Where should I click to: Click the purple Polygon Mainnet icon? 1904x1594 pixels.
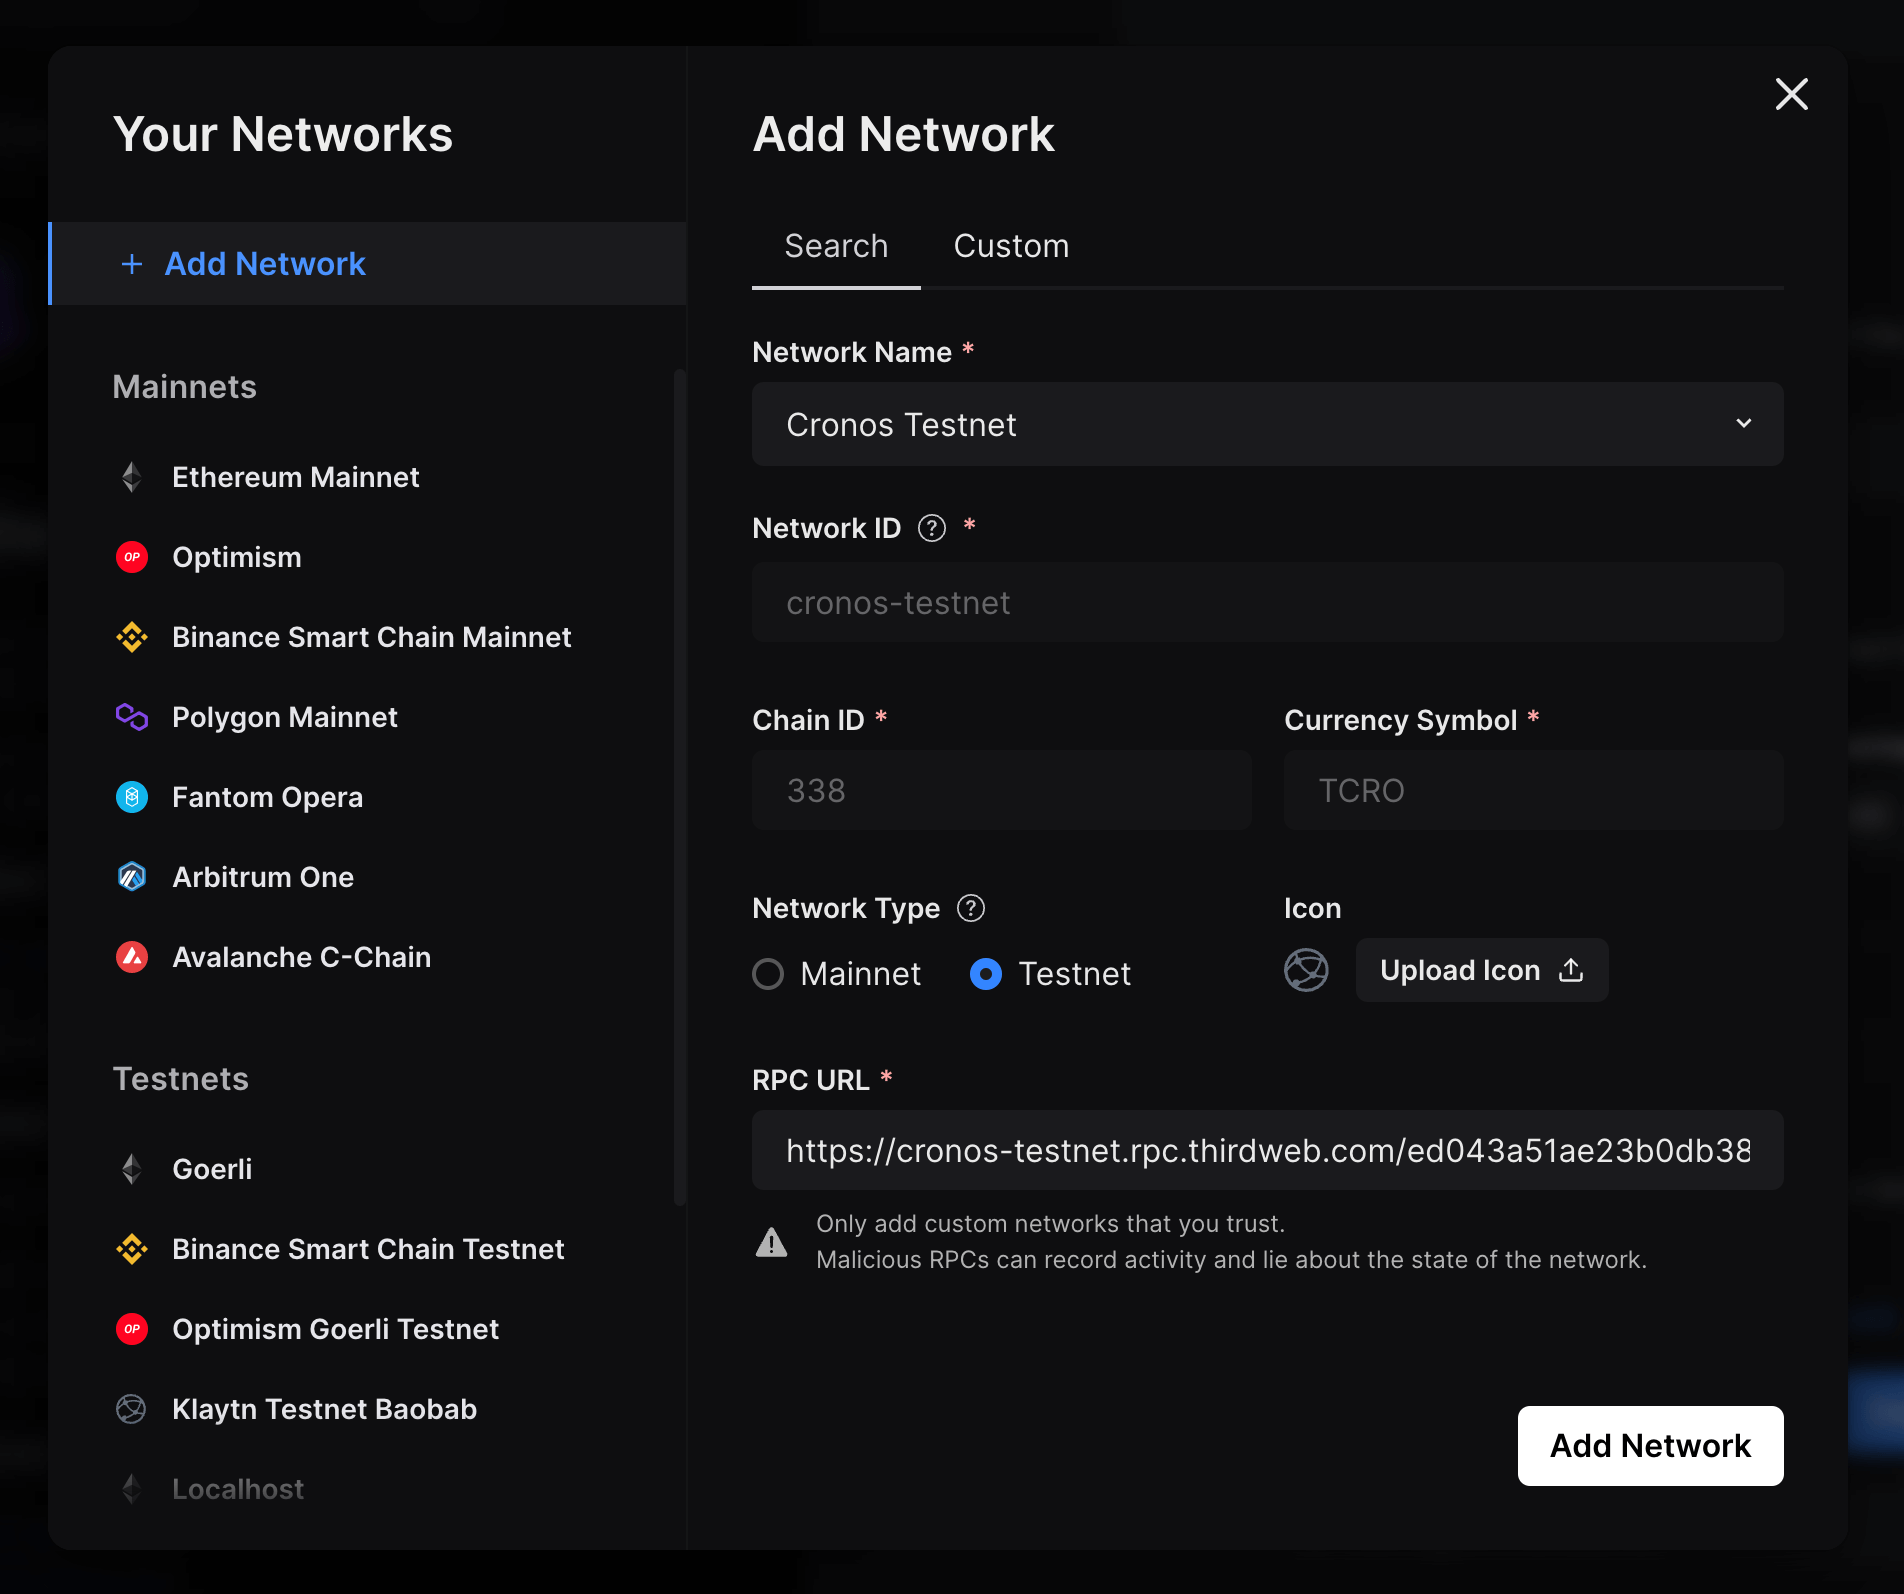pyautogui.click(x=132, y=717)
